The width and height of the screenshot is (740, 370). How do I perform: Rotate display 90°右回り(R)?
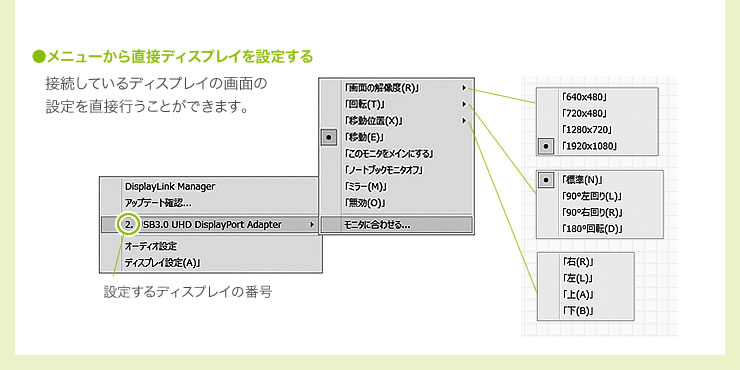(600, 212)
